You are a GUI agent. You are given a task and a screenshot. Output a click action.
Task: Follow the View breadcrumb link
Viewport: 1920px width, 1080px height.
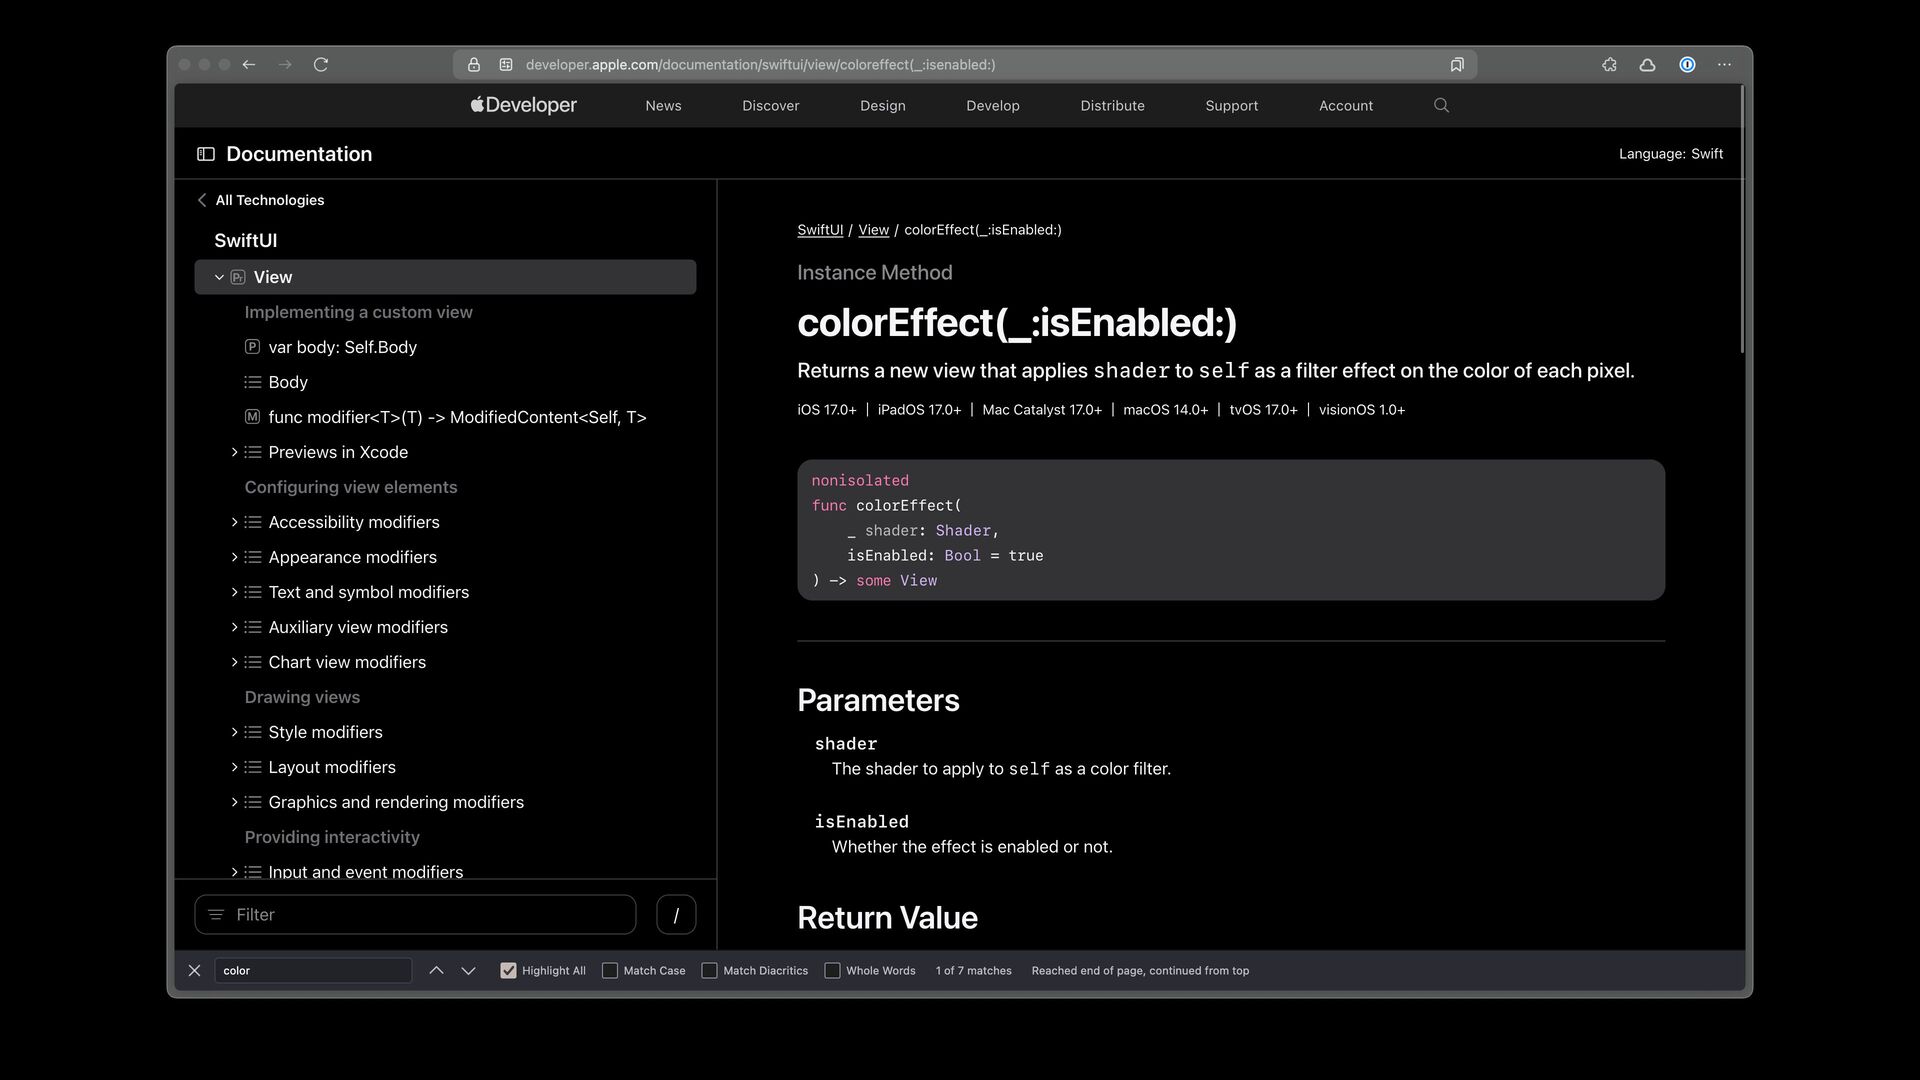[x=873, y=230]
